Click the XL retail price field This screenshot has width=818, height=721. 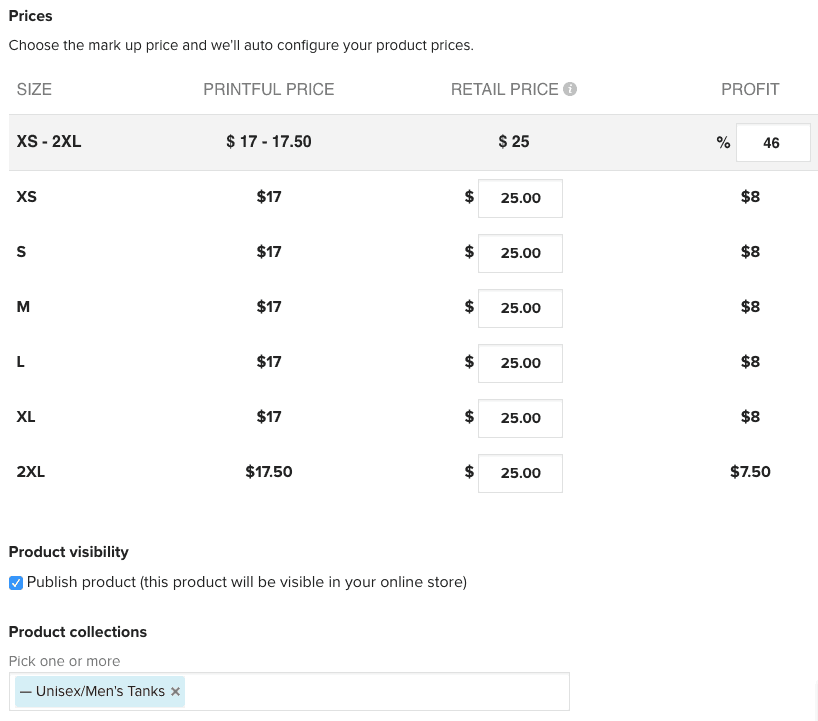pyautogui.click(x=520, y=418)
